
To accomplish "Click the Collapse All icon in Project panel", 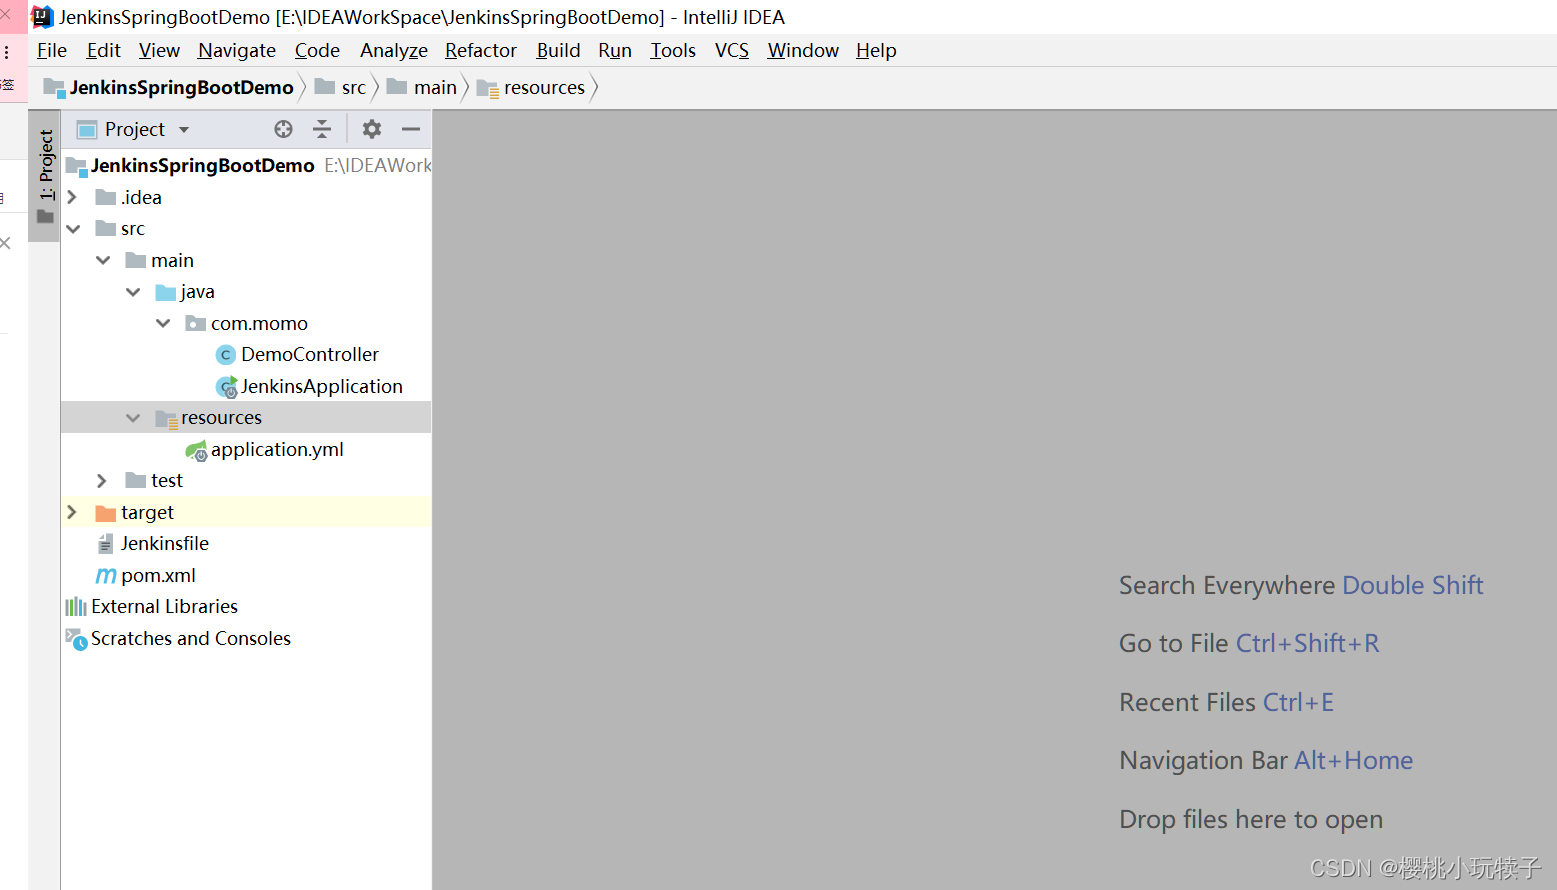I will [322, 129].
